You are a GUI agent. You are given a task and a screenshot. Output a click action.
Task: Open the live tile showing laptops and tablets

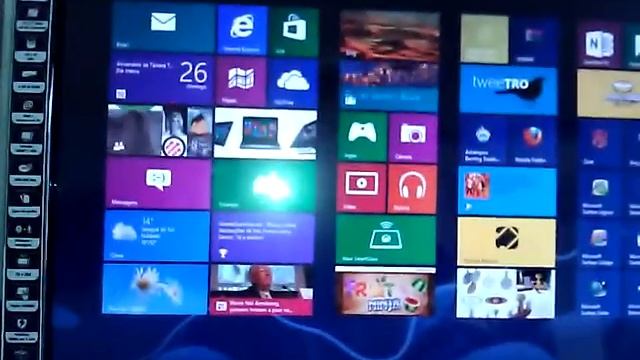265,133
